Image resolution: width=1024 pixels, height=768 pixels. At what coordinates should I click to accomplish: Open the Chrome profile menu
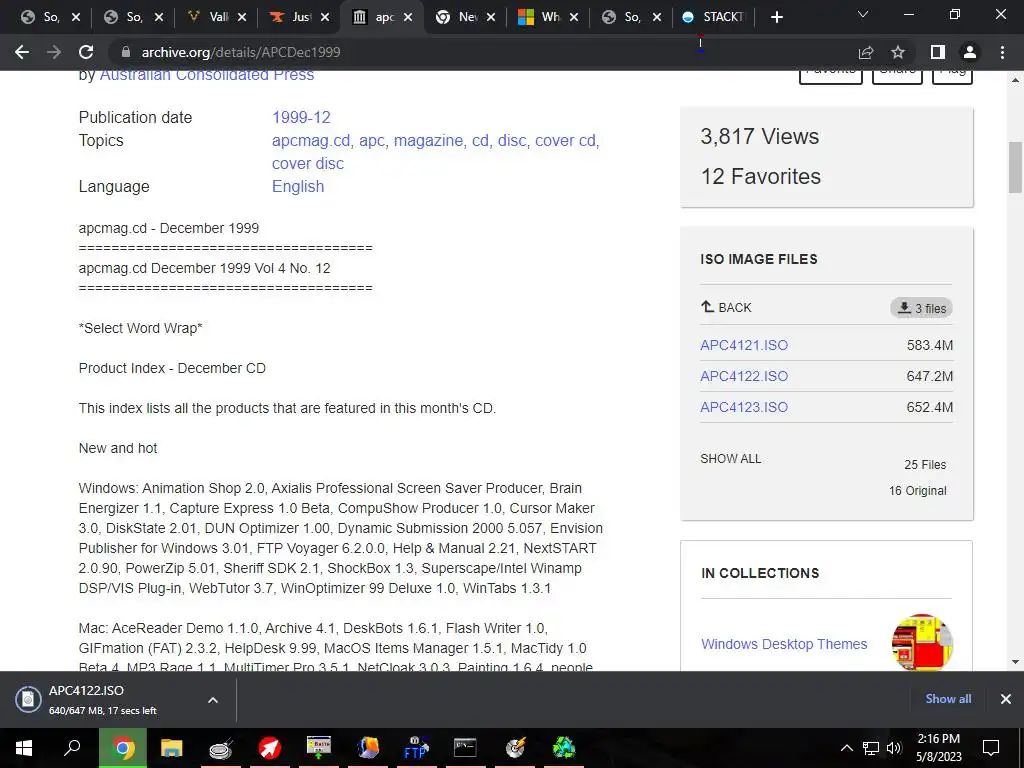[970, 52]
